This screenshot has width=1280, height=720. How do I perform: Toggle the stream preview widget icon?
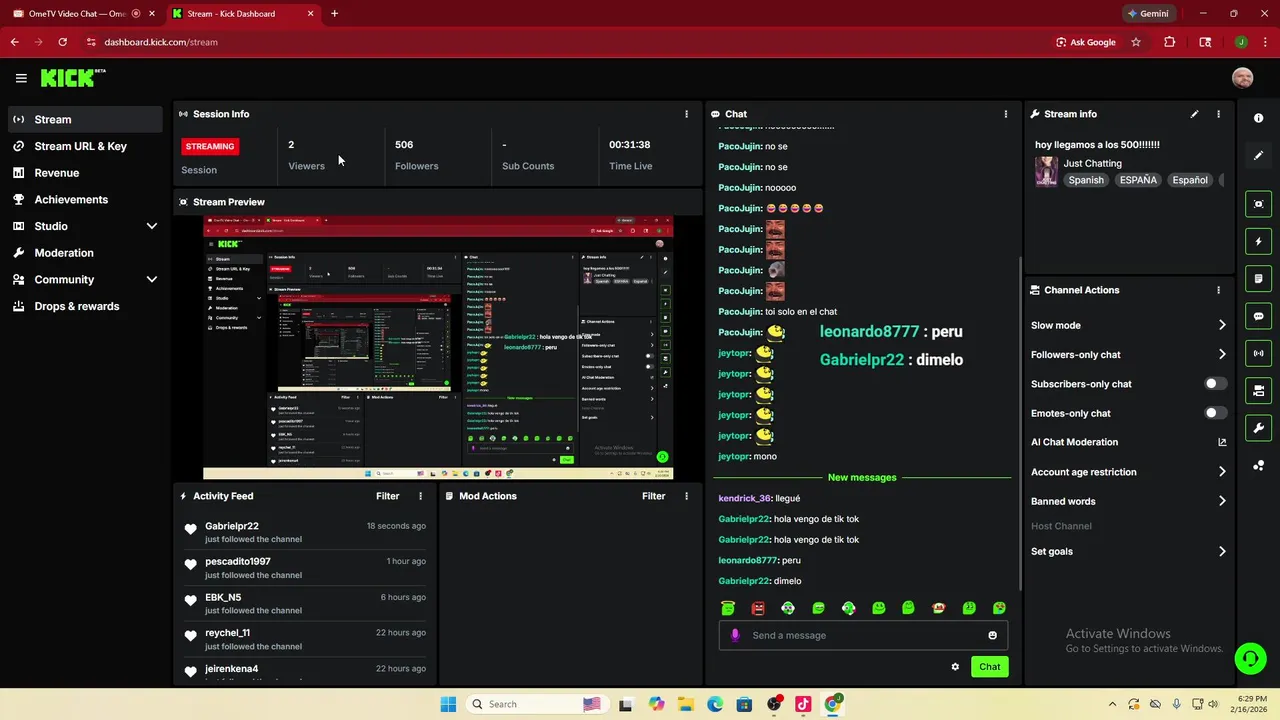pos(1258,204)
